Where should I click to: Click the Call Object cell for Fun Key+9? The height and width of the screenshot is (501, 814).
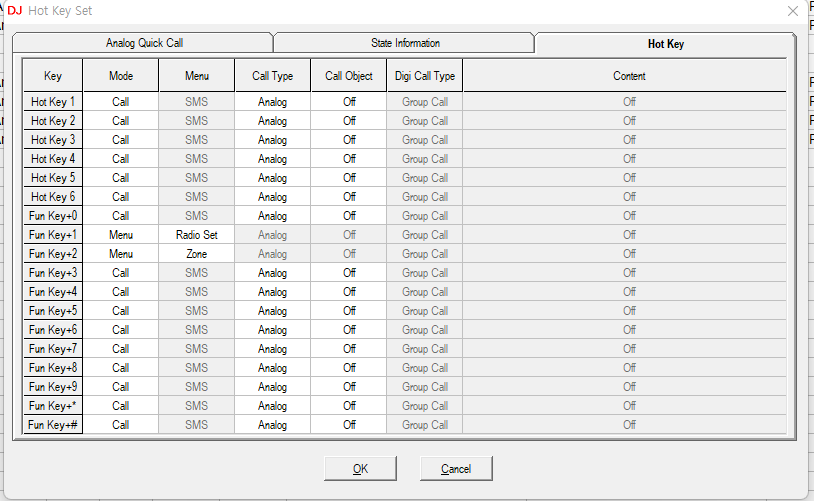tap(349, 387)
